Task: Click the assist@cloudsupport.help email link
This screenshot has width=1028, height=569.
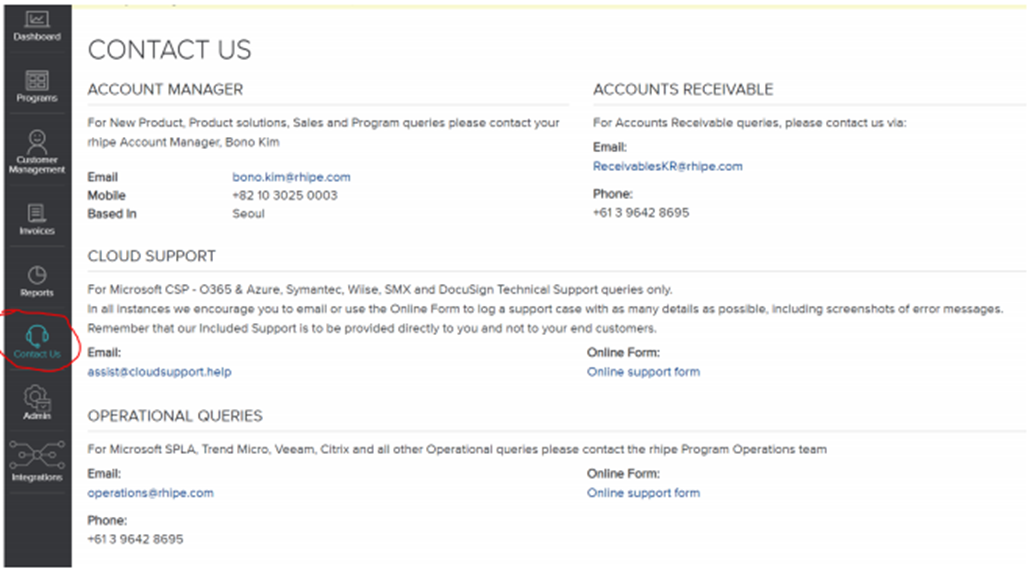Action: click(x=159, y=372)
